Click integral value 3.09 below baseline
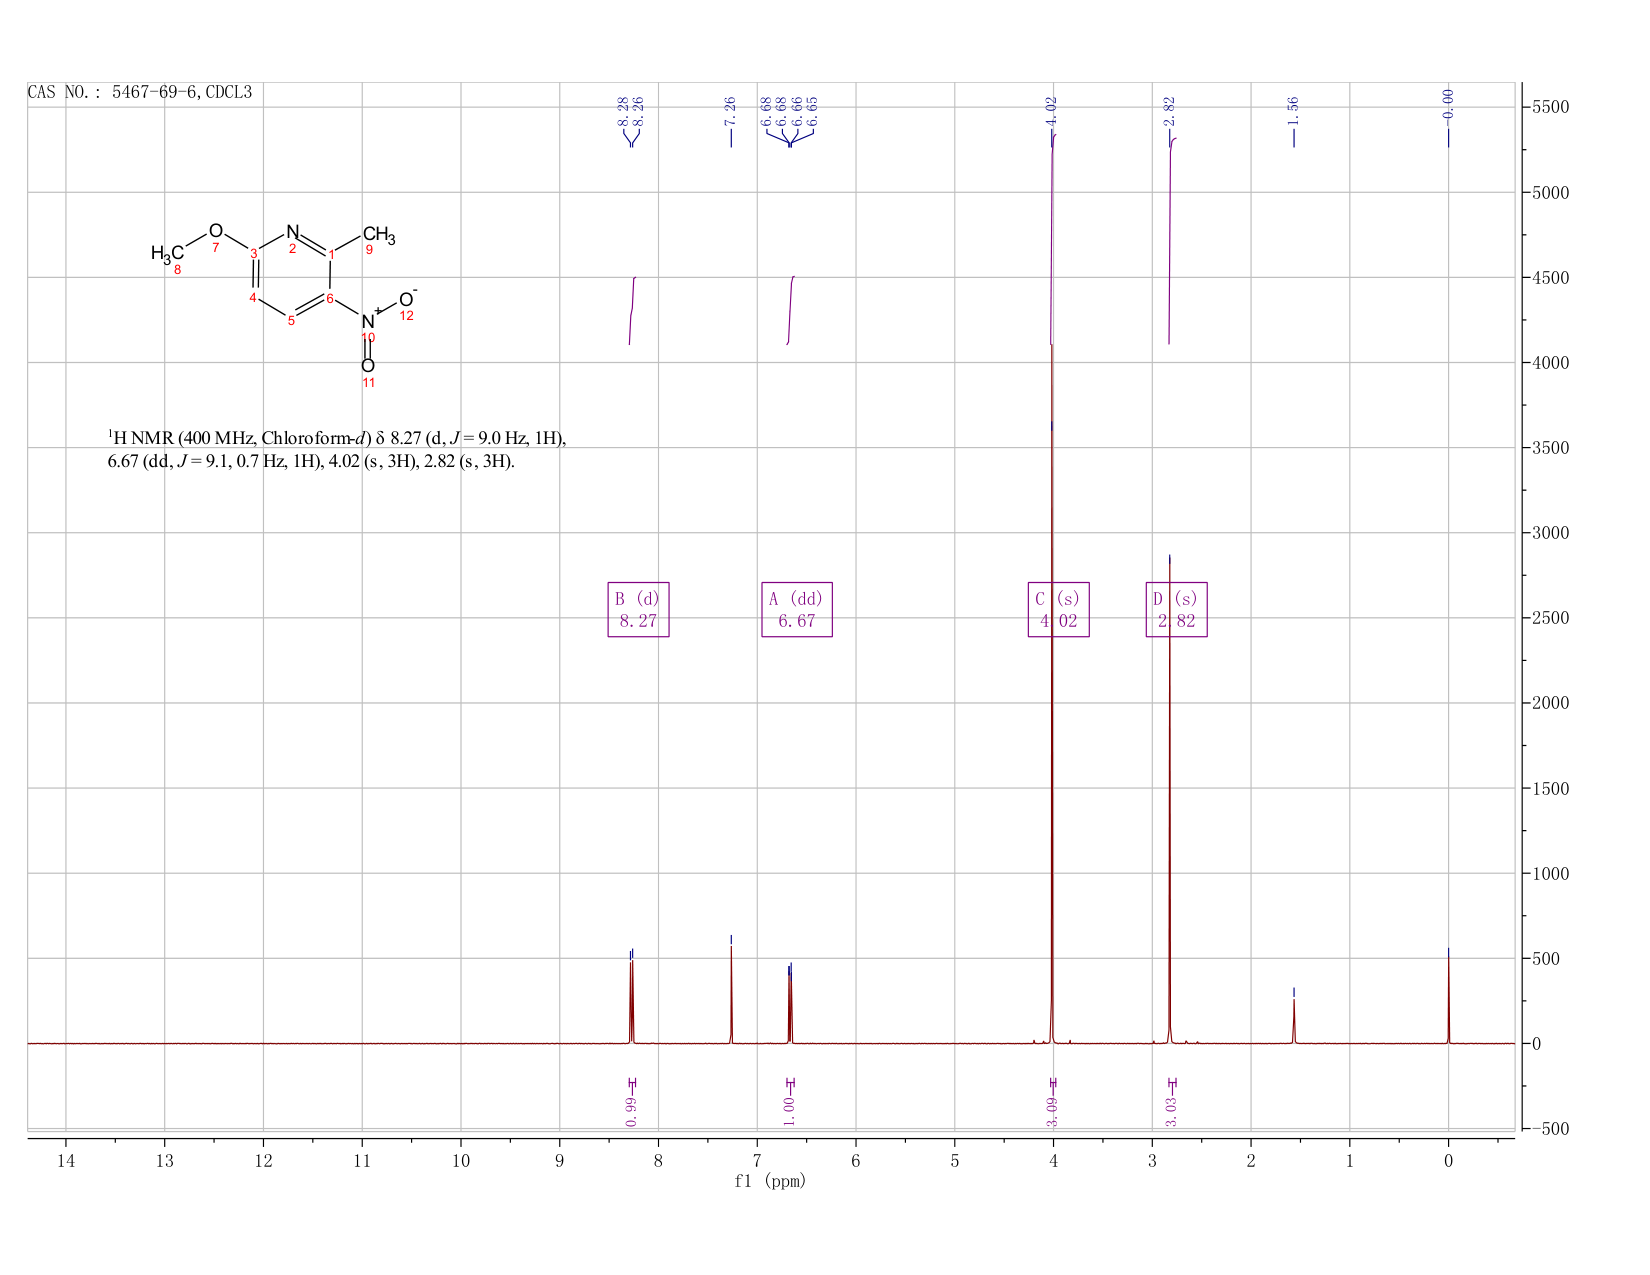The height and width of the screenshot is (1275, 1650). pos(1052,1110)
